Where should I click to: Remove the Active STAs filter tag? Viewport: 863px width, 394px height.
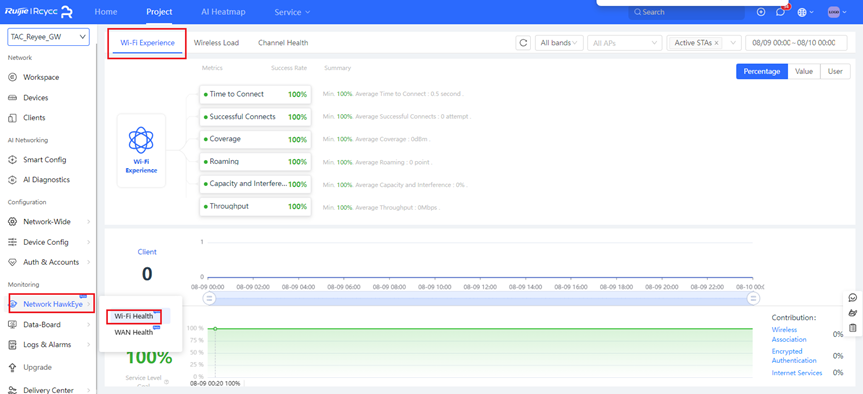(x=717, y=43)
